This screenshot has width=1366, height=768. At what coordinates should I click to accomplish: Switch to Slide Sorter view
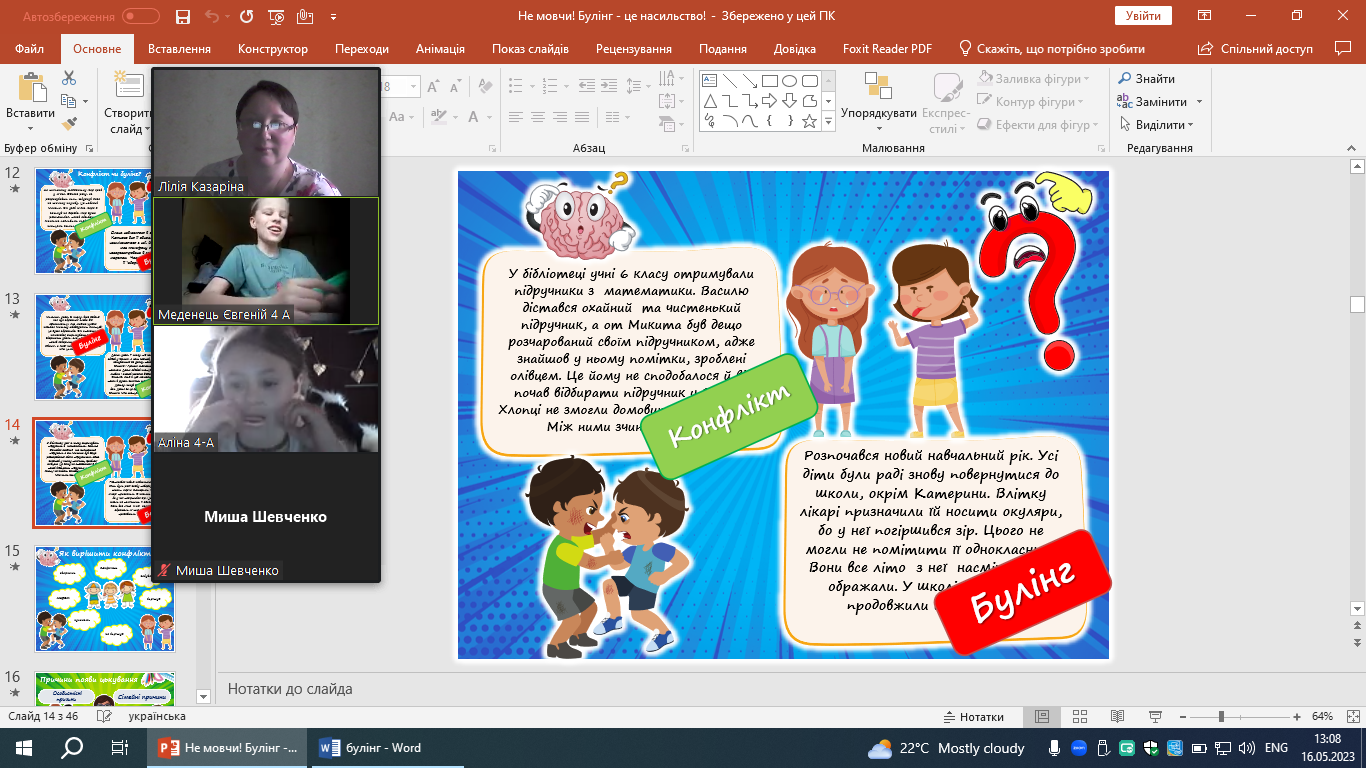click(x=1079, y=717)
